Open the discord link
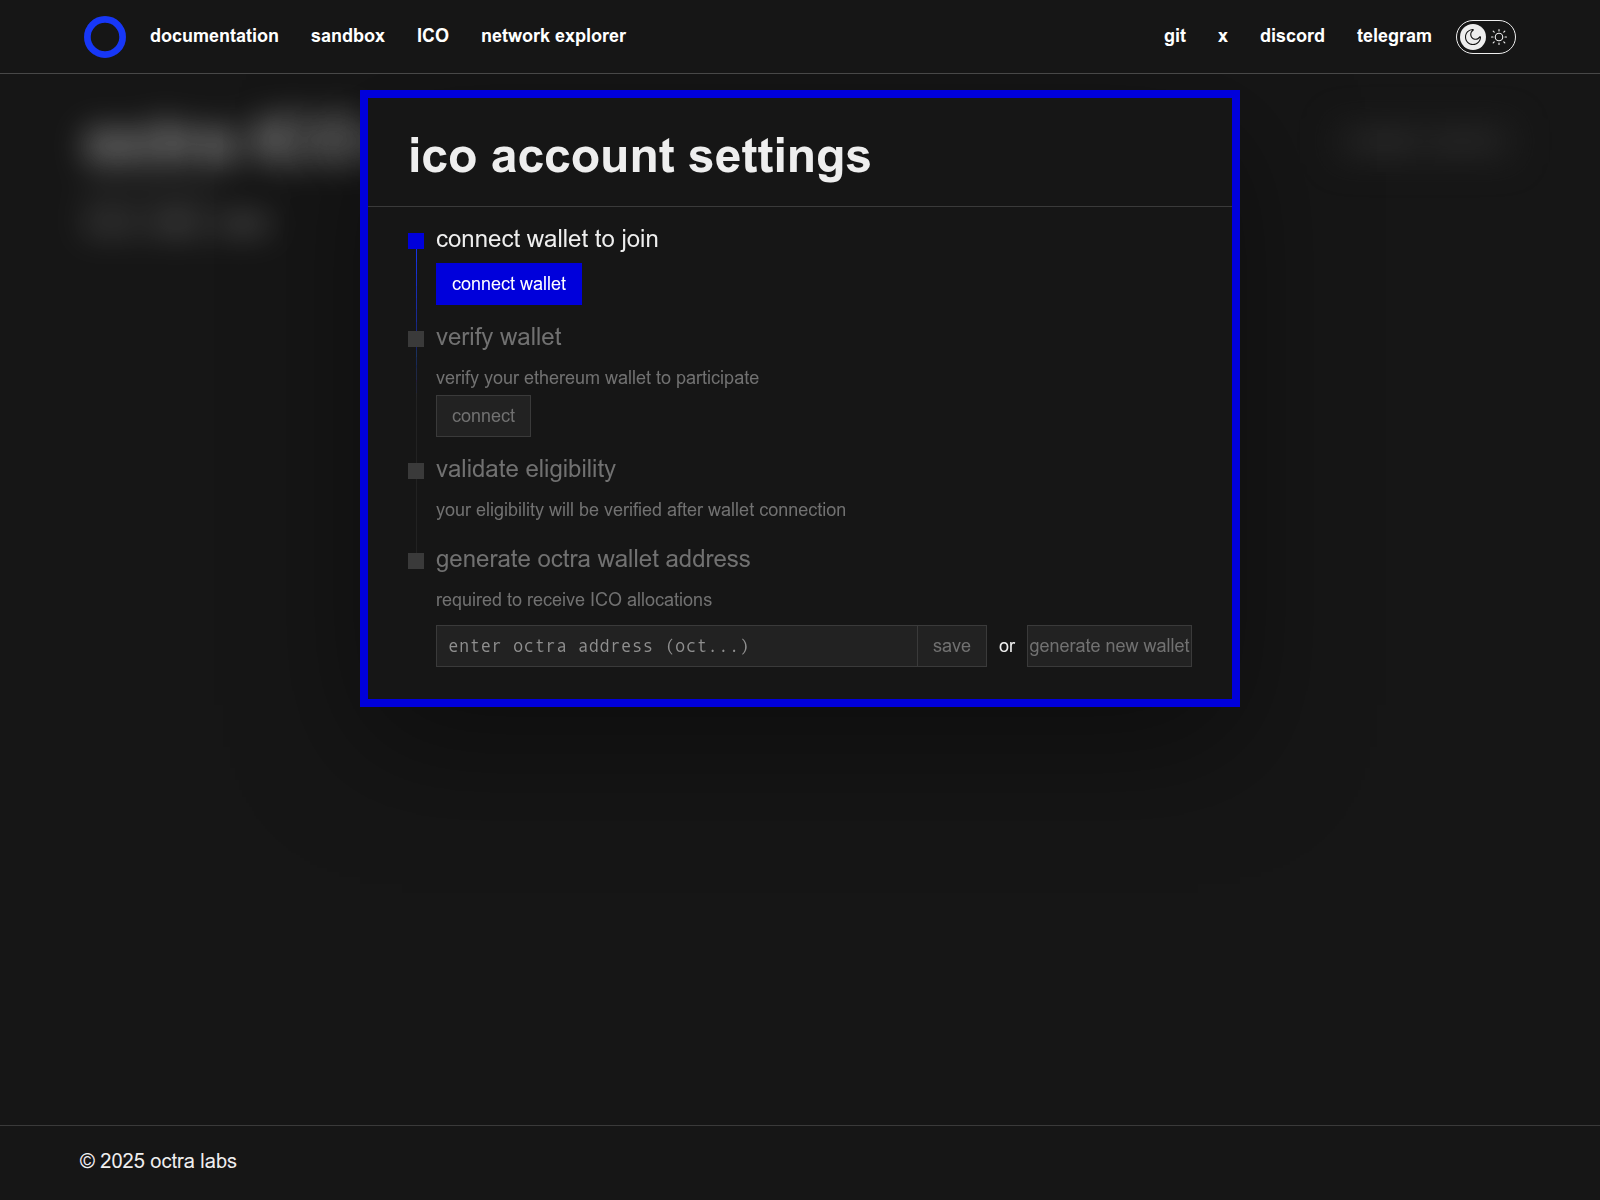 click(1292, 36)
